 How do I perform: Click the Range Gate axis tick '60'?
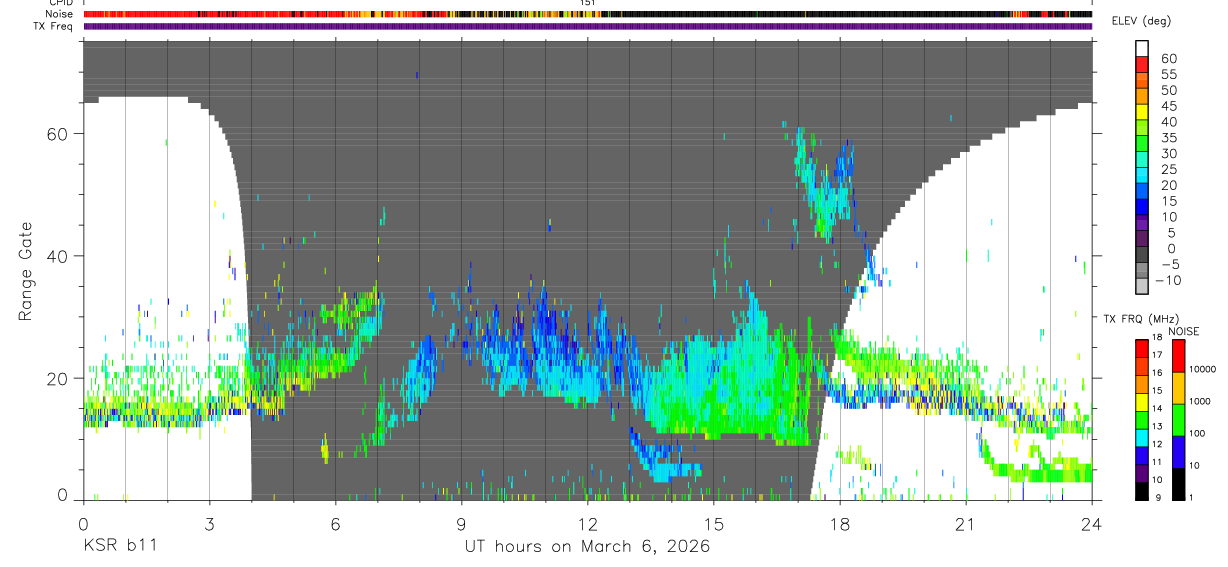pos(58,133)
